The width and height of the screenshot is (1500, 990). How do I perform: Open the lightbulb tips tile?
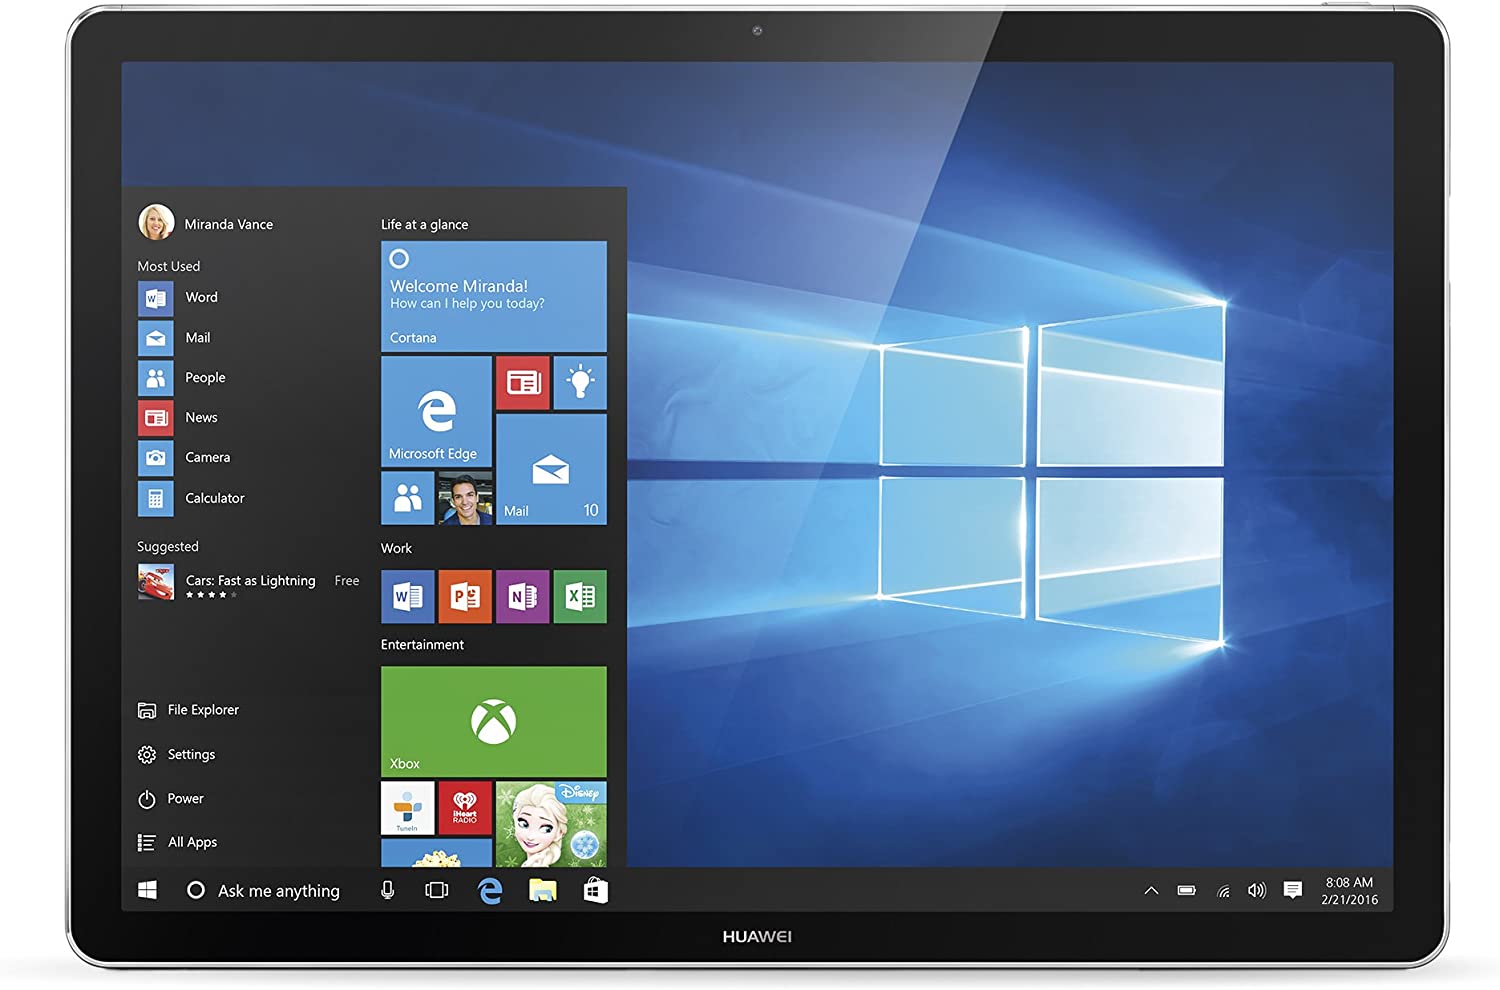coord(580,383)
